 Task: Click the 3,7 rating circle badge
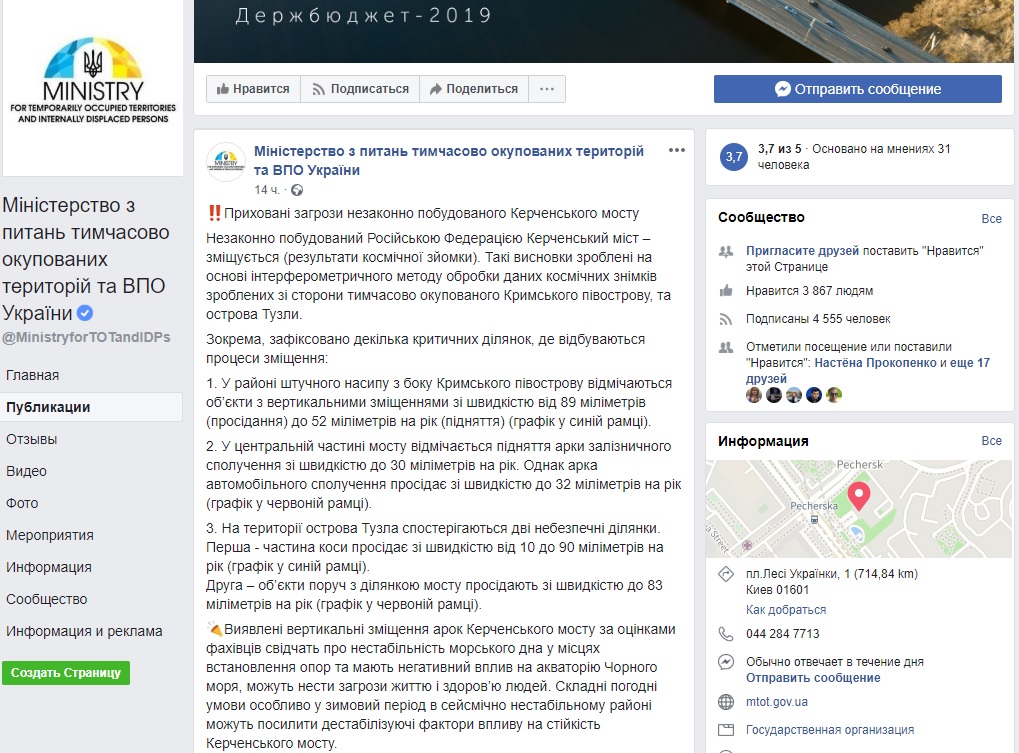pyautogui.click(x=734, y=157)
